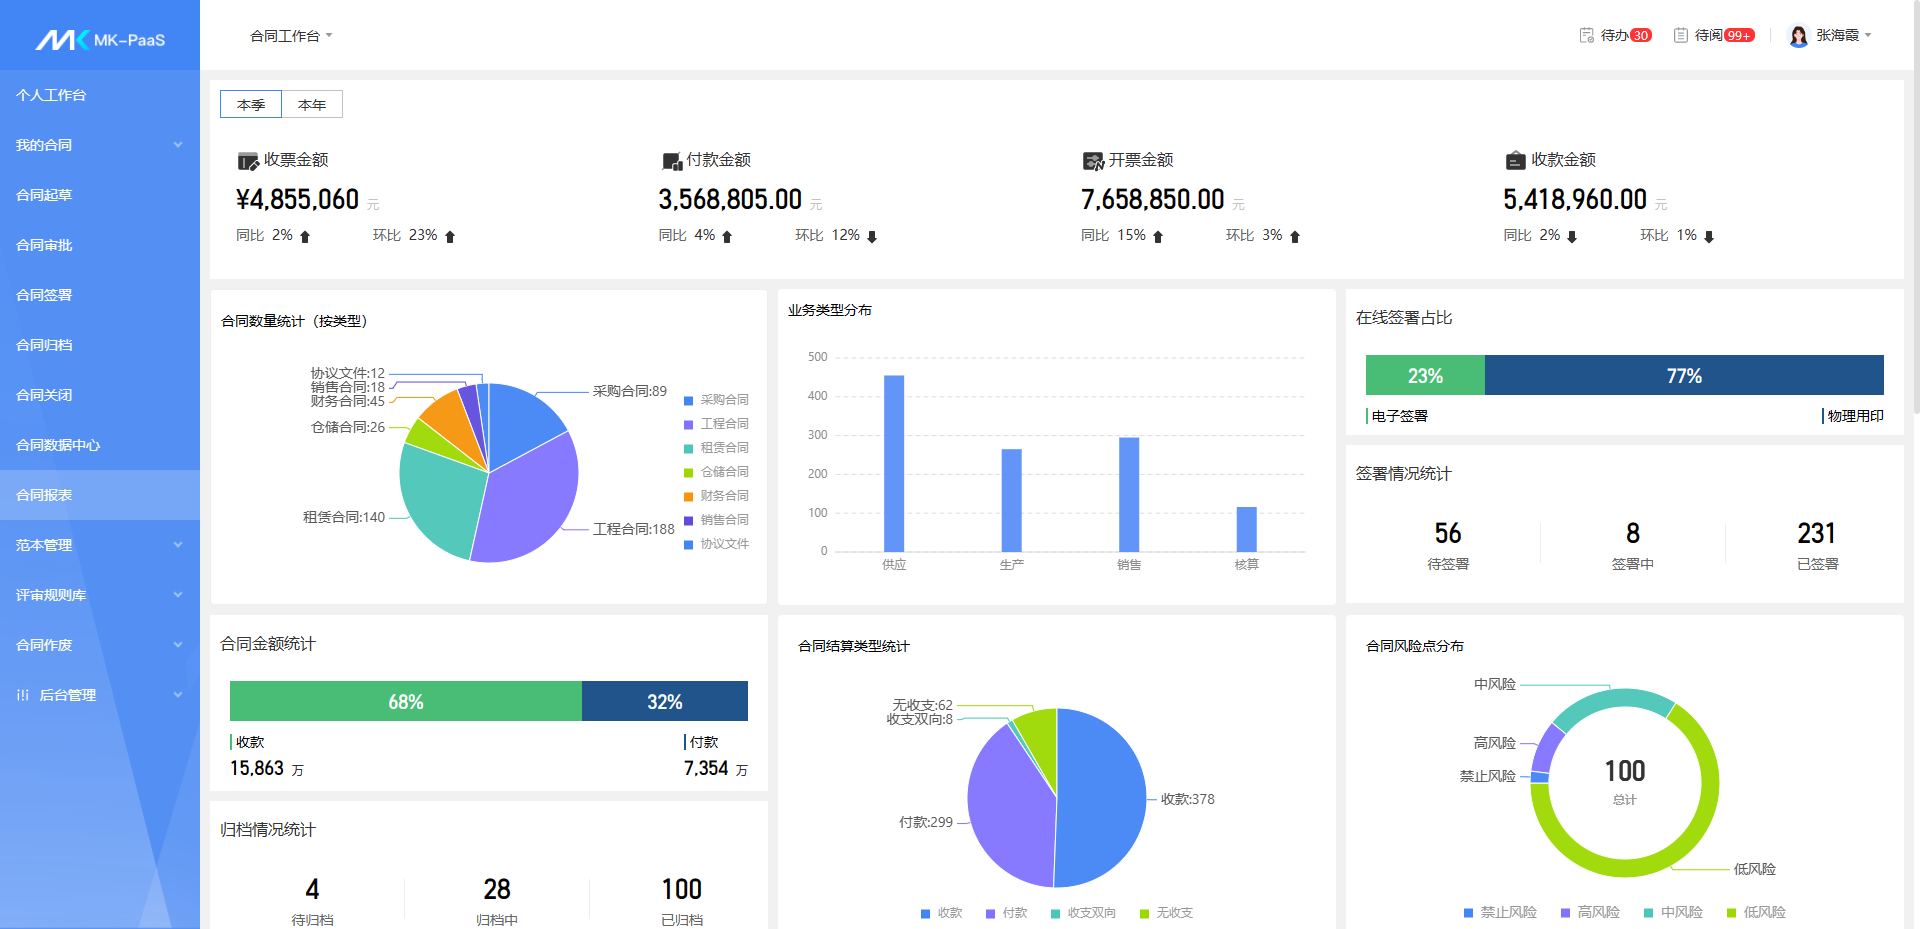Click the 收款金额 briefcase icon

click(x=1515, y=160)
